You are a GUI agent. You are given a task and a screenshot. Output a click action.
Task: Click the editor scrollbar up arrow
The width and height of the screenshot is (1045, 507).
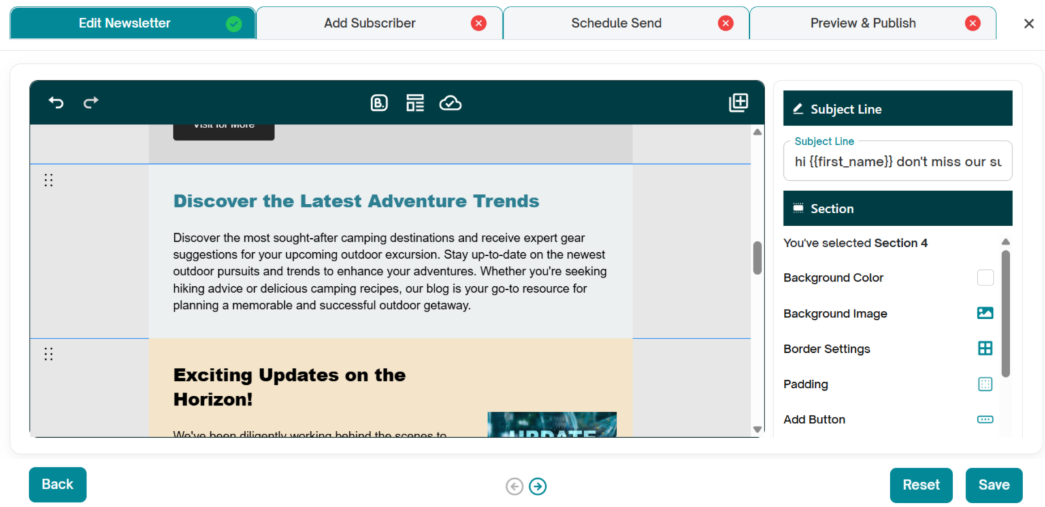pyautogui.click(x=757, y=132)
